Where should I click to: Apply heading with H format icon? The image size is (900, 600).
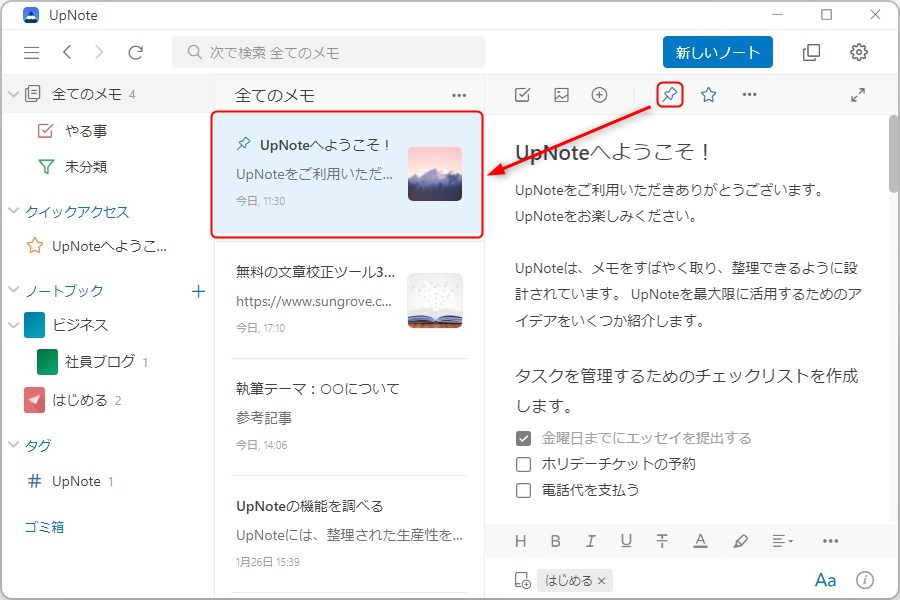[521, 541]
